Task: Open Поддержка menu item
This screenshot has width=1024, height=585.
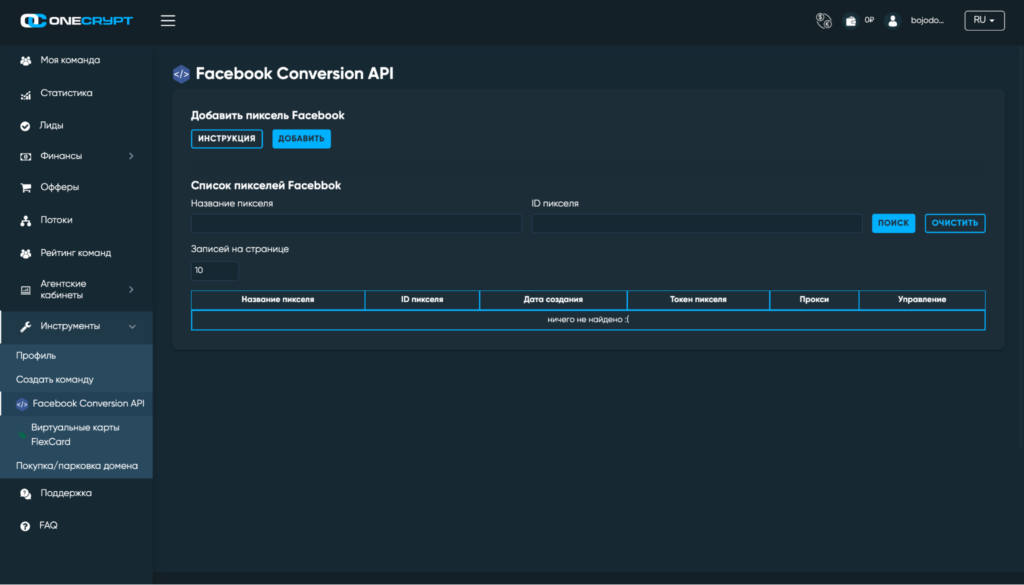Action: point(66,493)
